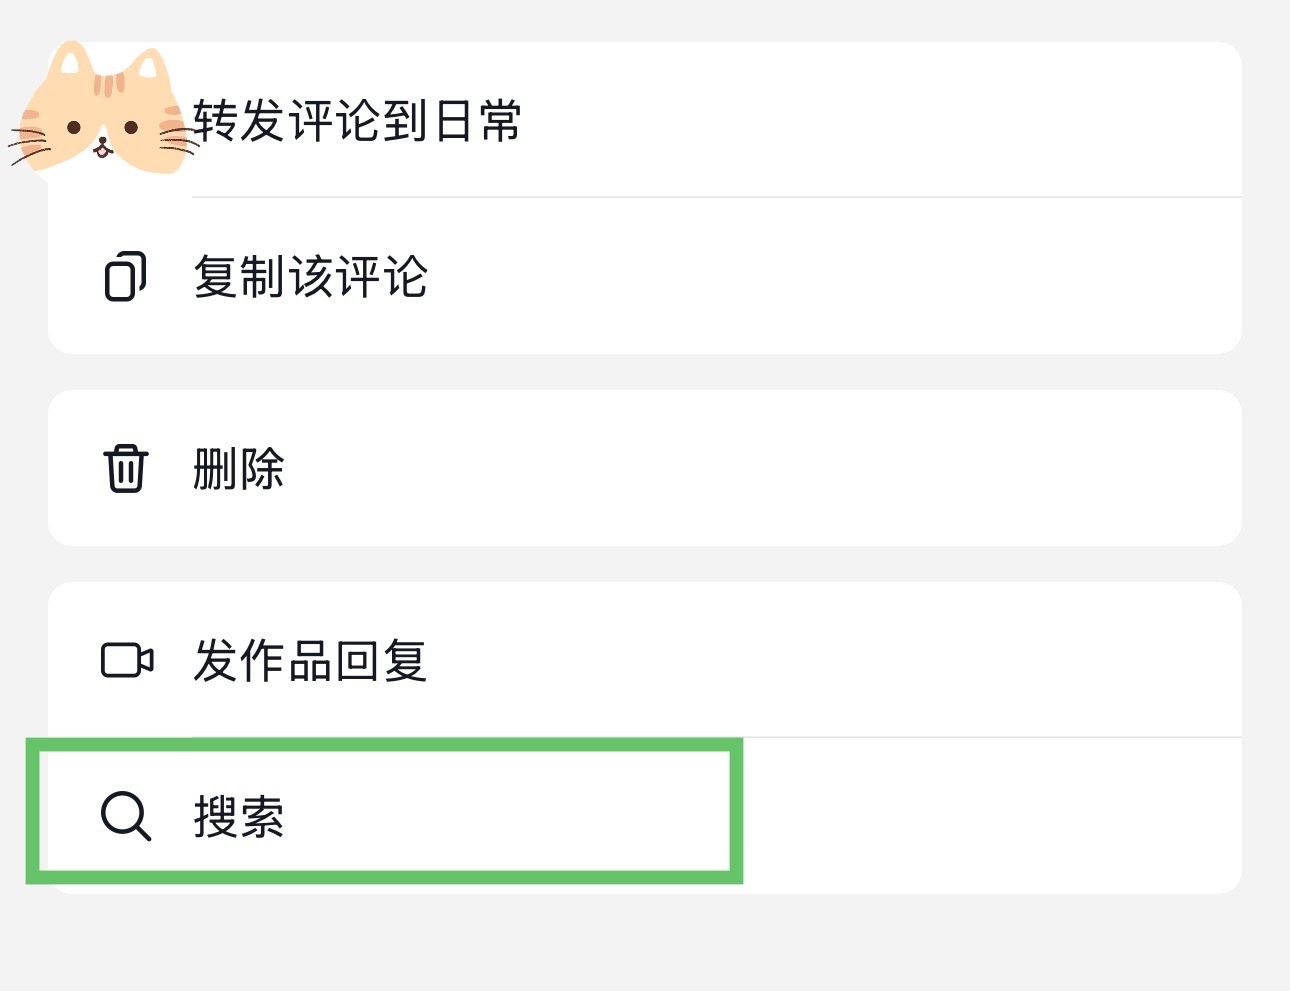Screen dimensions: 1290x991
Task: Select the 转发评论到日常 option
Action: pyautogui.click(x=357, y=122)
